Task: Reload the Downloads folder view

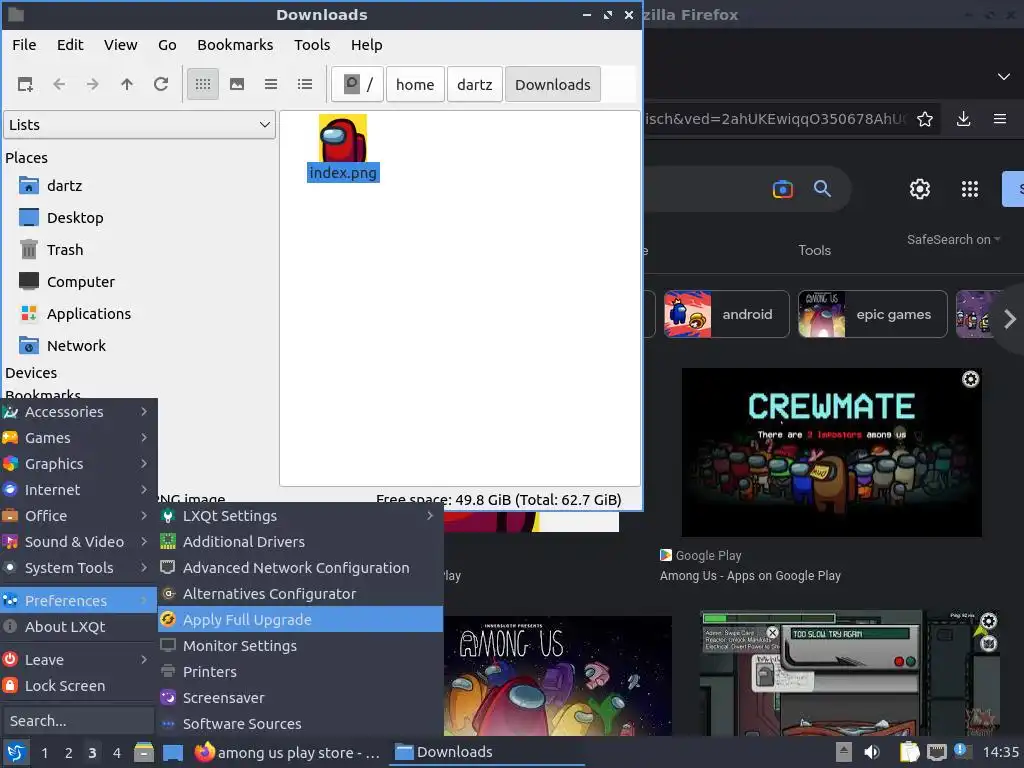Action: point(161,84)
